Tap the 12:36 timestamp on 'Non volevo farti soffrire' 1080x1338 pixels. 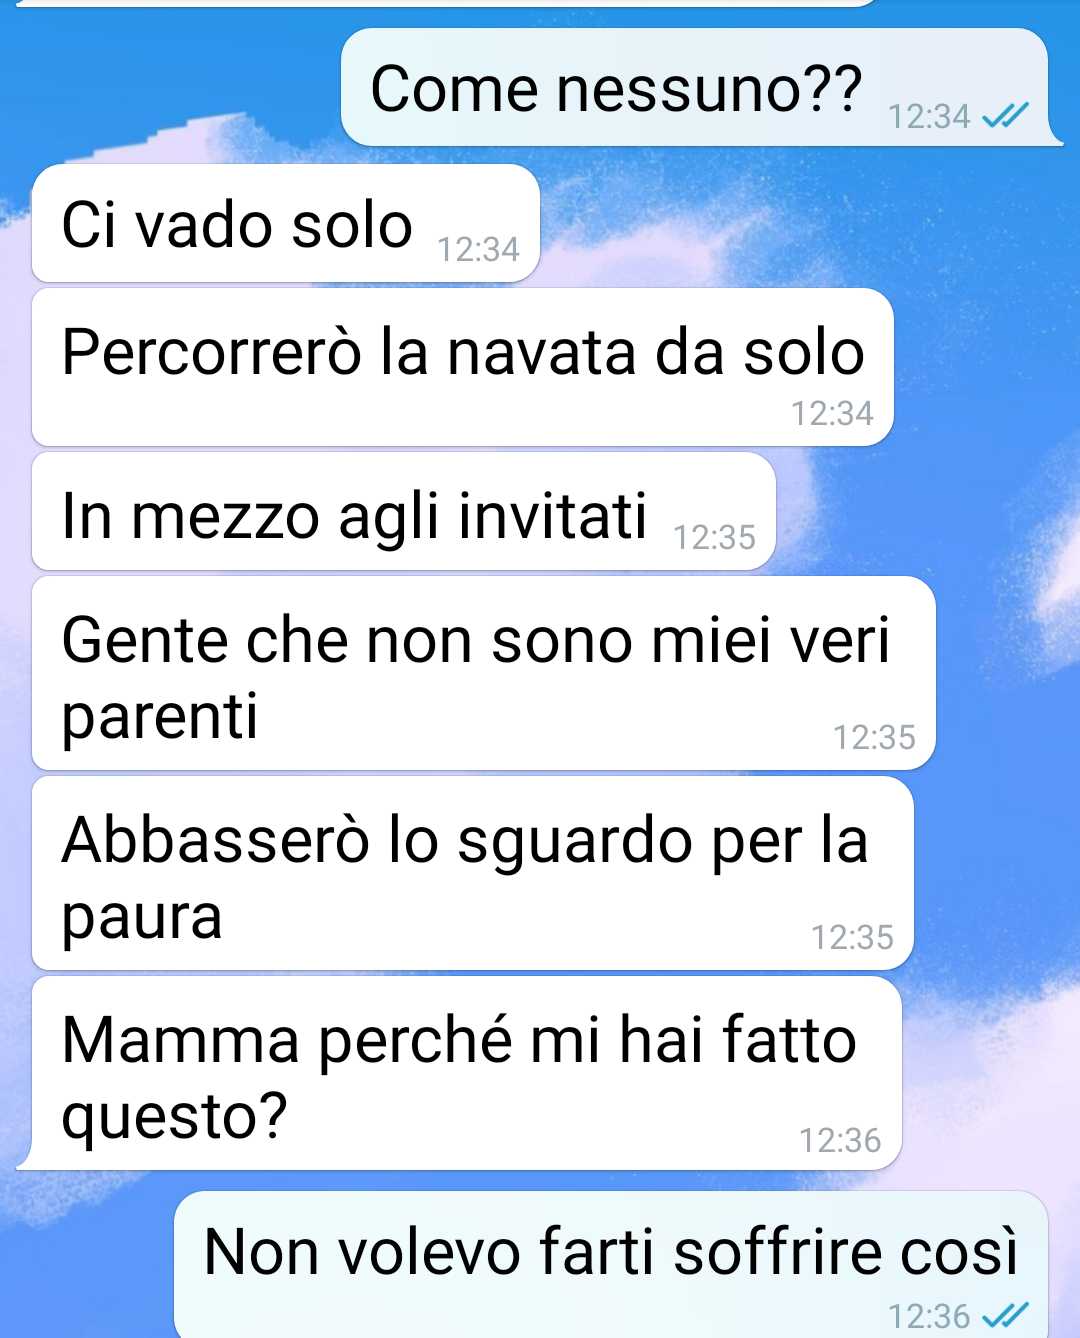(x=929, y=1315)
